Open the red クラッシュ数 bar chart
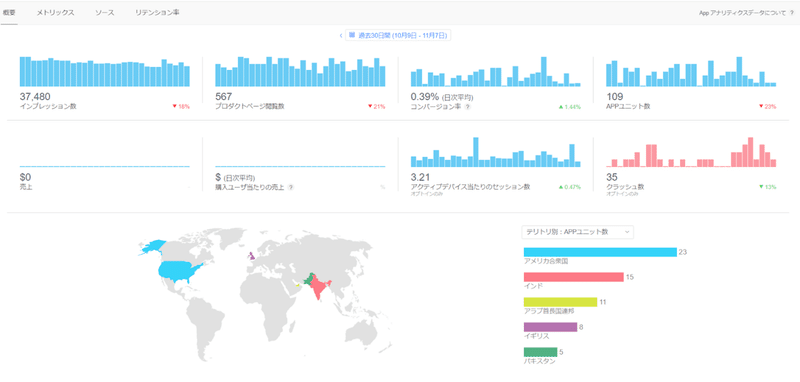800x382 pixels. pos(691,152)
